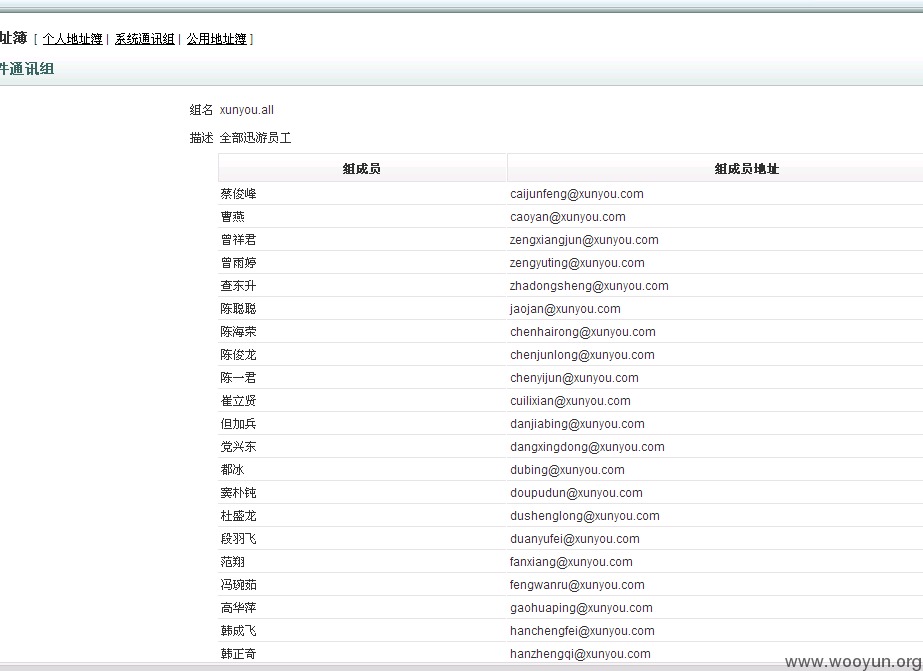
Task: Select member name 范翔
Action: pos(233,562)
